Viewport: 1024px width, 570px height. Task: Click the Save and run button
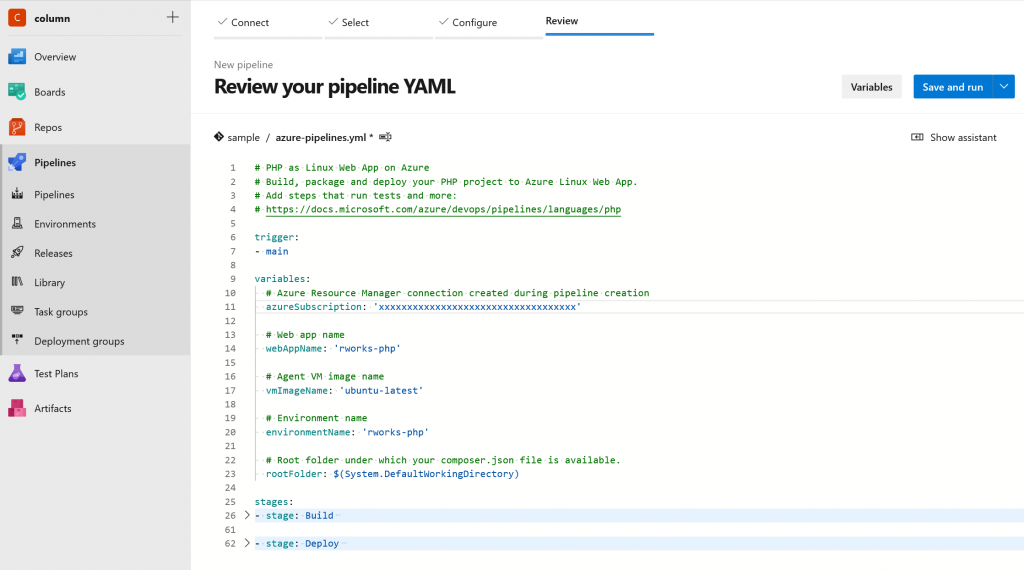(x=953, y=87)
